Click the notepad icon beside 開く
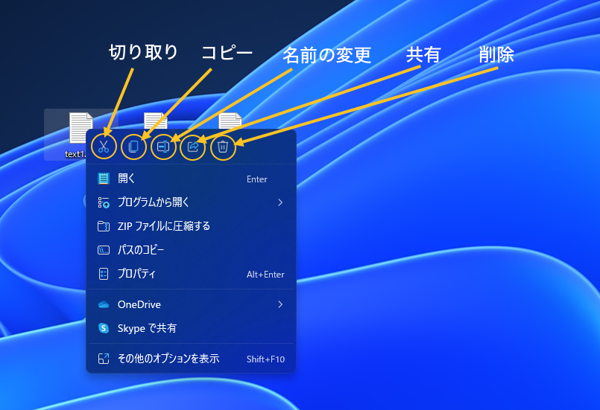 103,179
